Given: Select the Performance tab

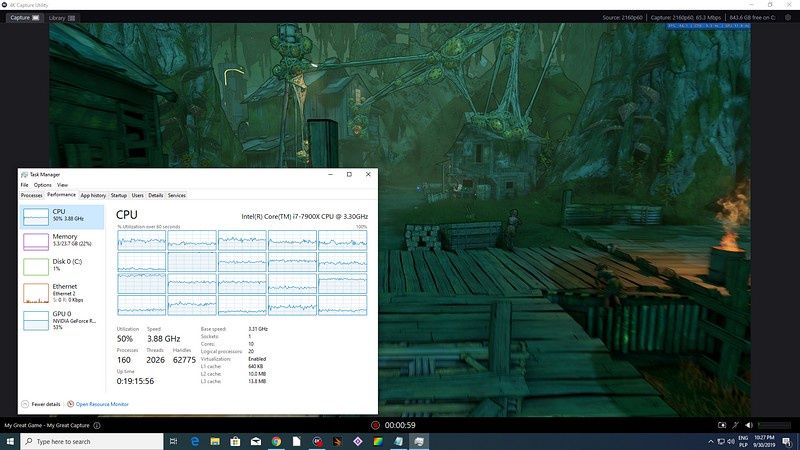Looking at the screenshot, I should (61, 195).
